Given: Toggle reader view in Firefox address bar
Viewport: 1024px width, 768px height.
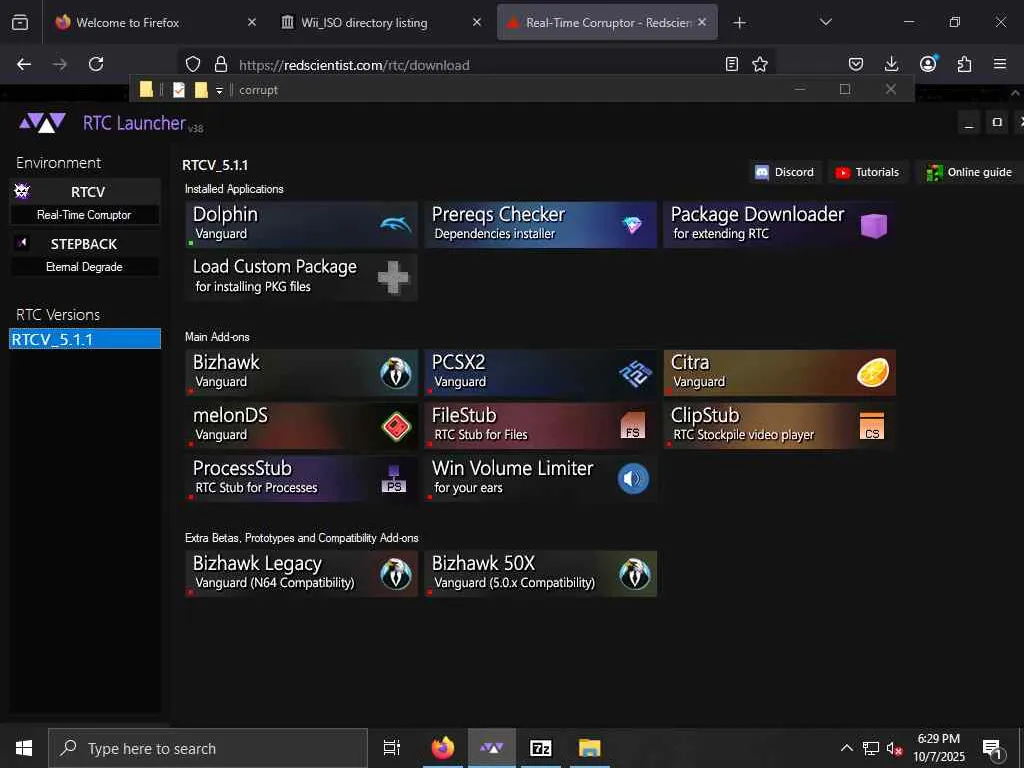Looking at the screenshot, I should [731, 64].
